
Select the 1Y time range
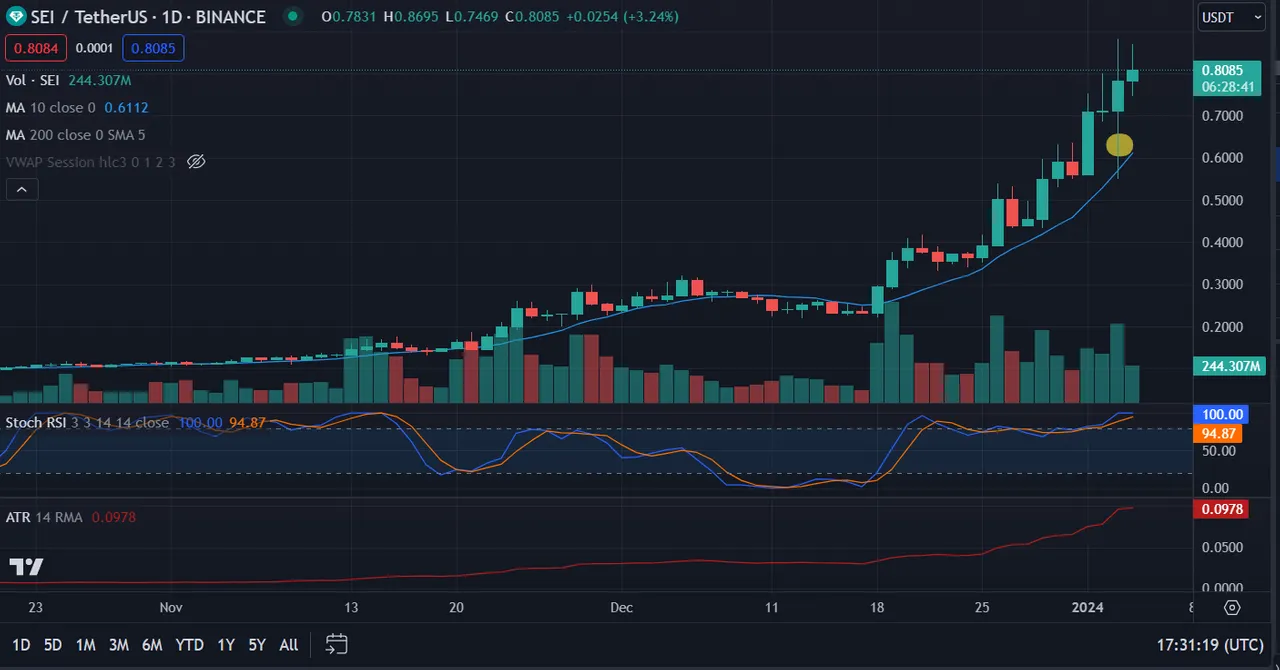pyautogui.click(x=226, y=645)
